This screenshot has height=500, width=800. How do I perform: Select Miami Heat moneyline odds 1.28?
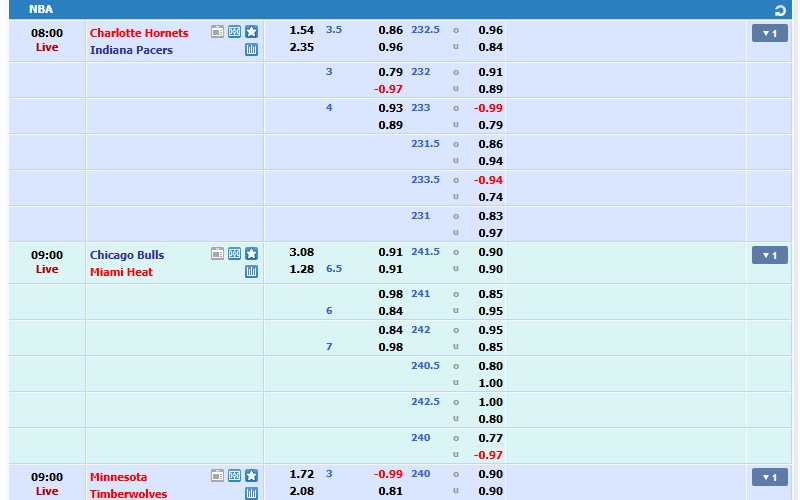click(301, 269)
